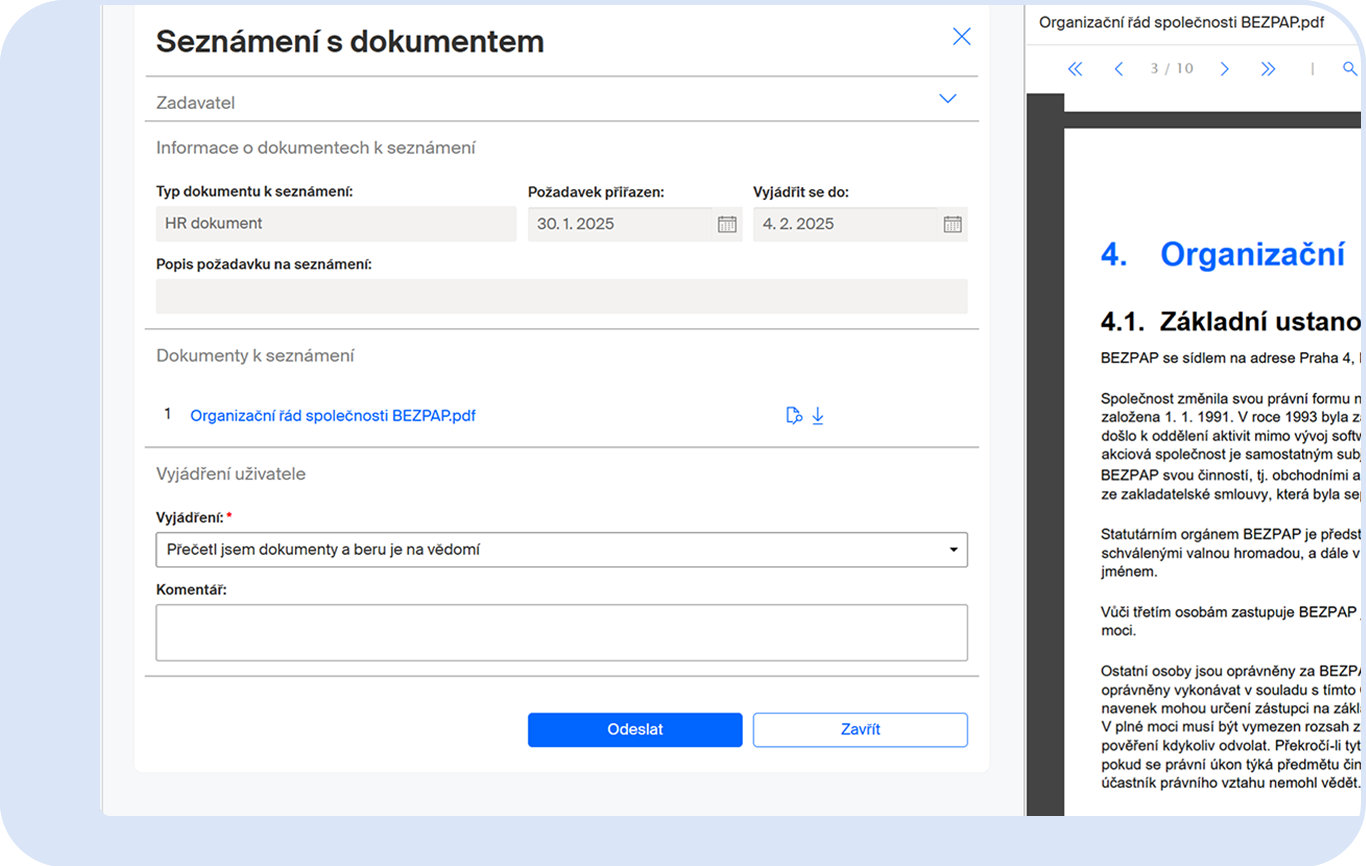This screenshot has width=1366, height=866.
Task: Click the Odeslat button
Action: pyautogui.click(x=635, y=730)
